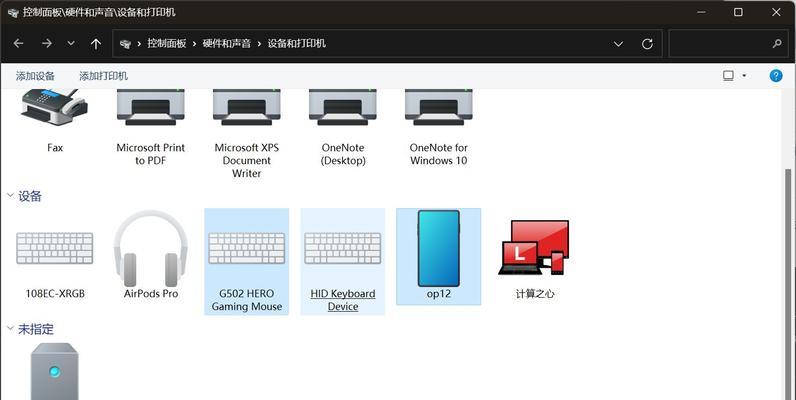Collapse the 未指定 section

(x=10, y=328)
